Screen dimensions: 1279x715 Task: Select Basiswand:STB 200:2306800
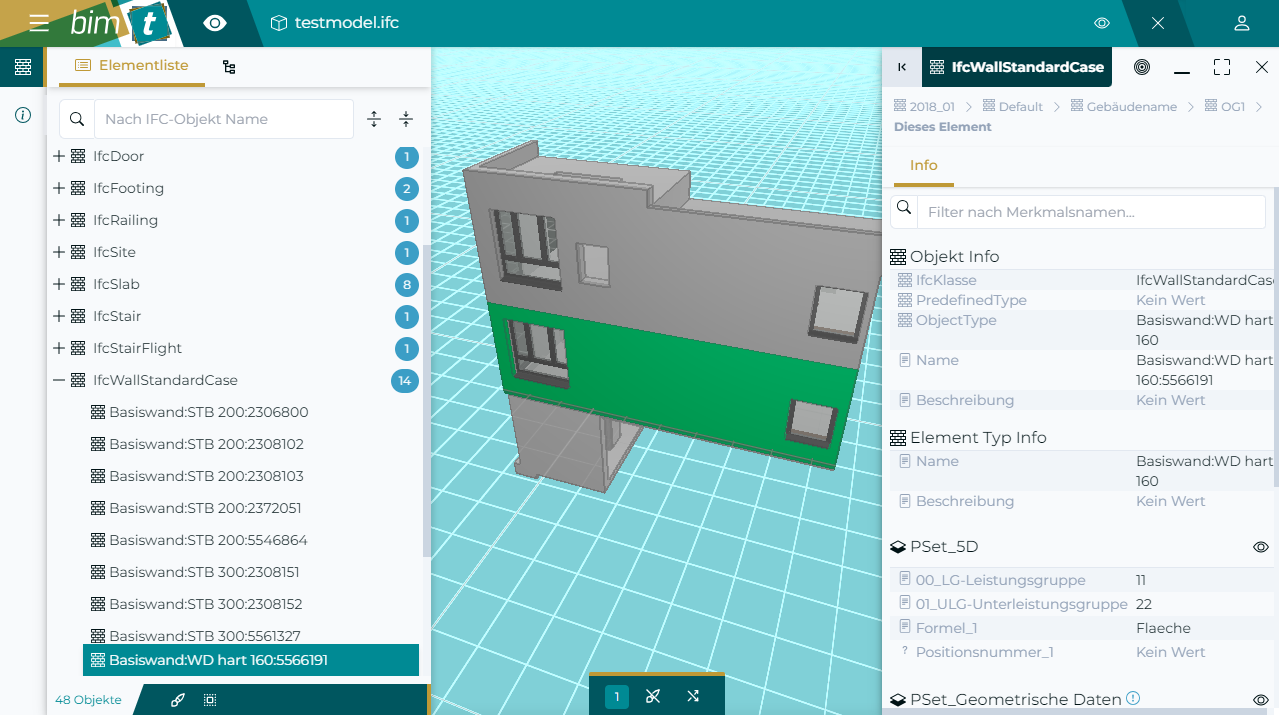click(208, 412)
